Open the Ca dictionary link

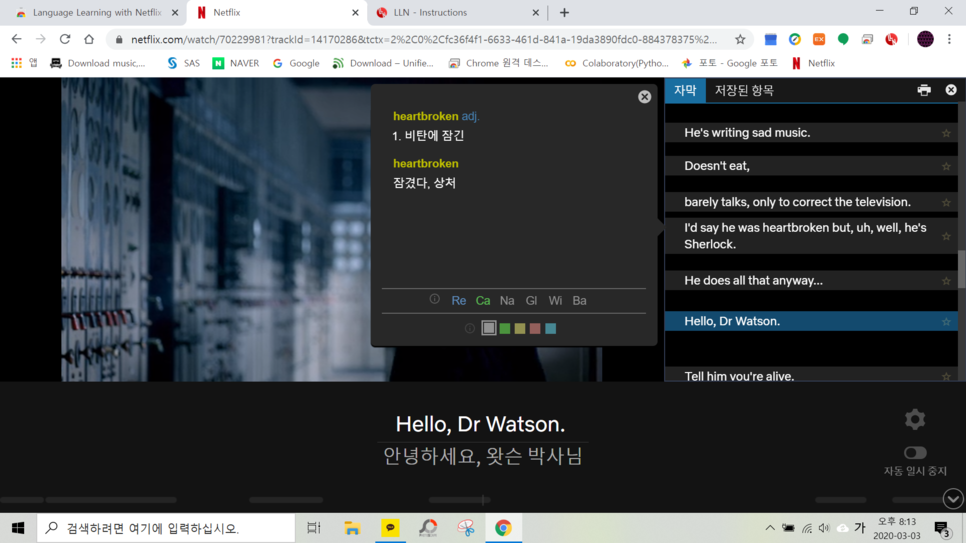click(x=483, y=301)
